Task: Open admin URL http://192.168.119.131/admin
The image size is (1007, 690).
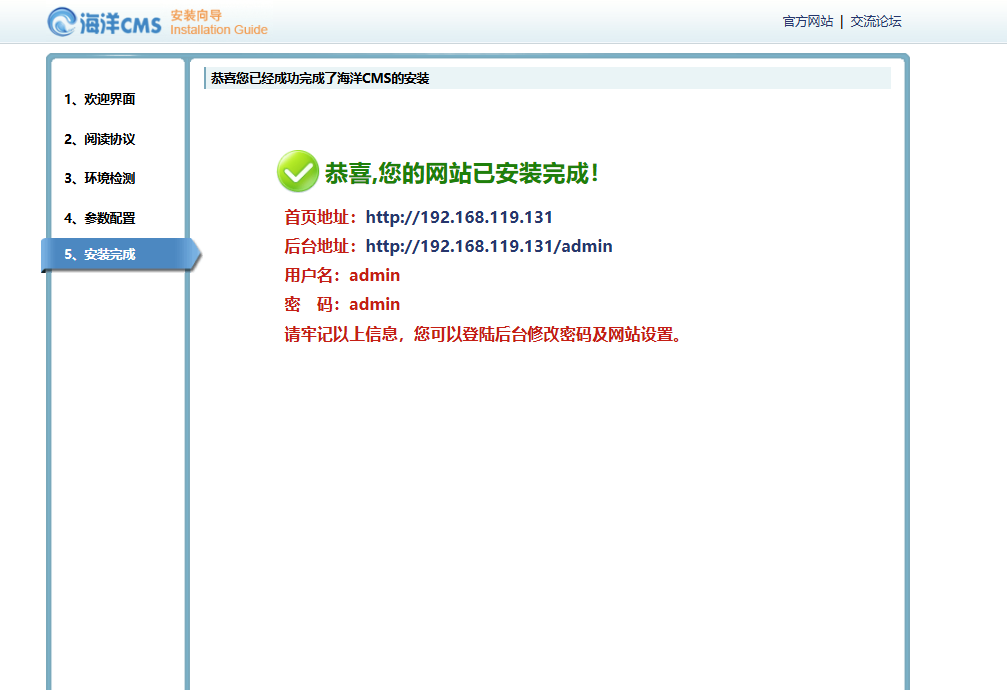Action: 489,246
